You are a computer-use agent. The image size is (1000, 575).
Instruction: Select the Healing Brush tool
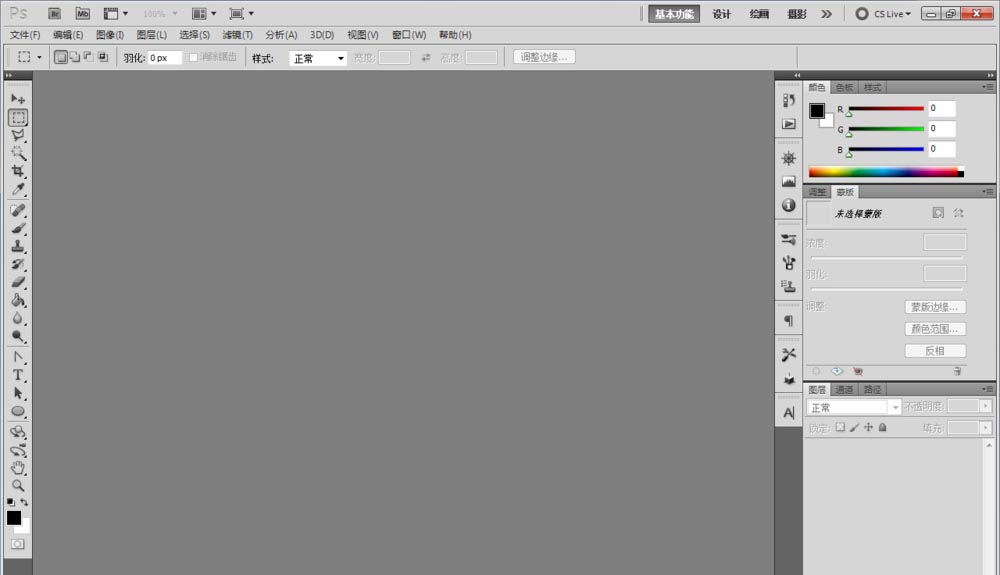18,210
